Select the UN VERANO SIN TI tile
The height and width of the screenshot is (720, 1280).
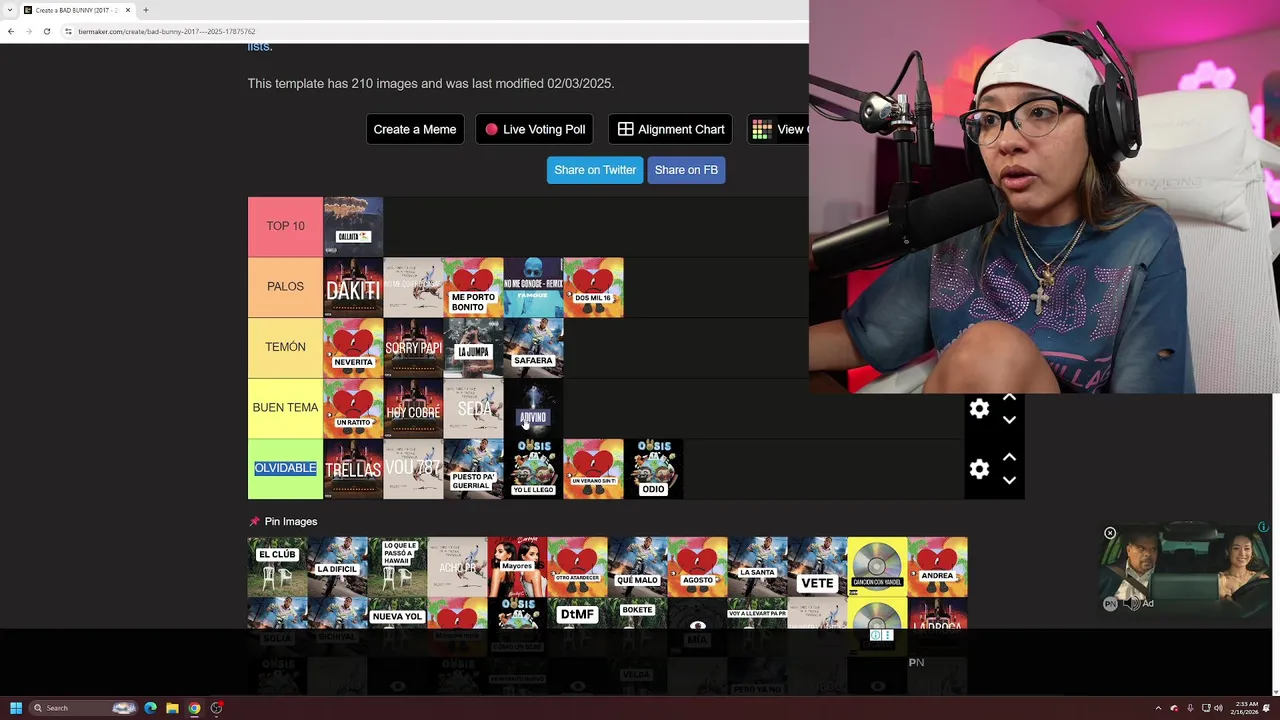click(x=593, y=469)
